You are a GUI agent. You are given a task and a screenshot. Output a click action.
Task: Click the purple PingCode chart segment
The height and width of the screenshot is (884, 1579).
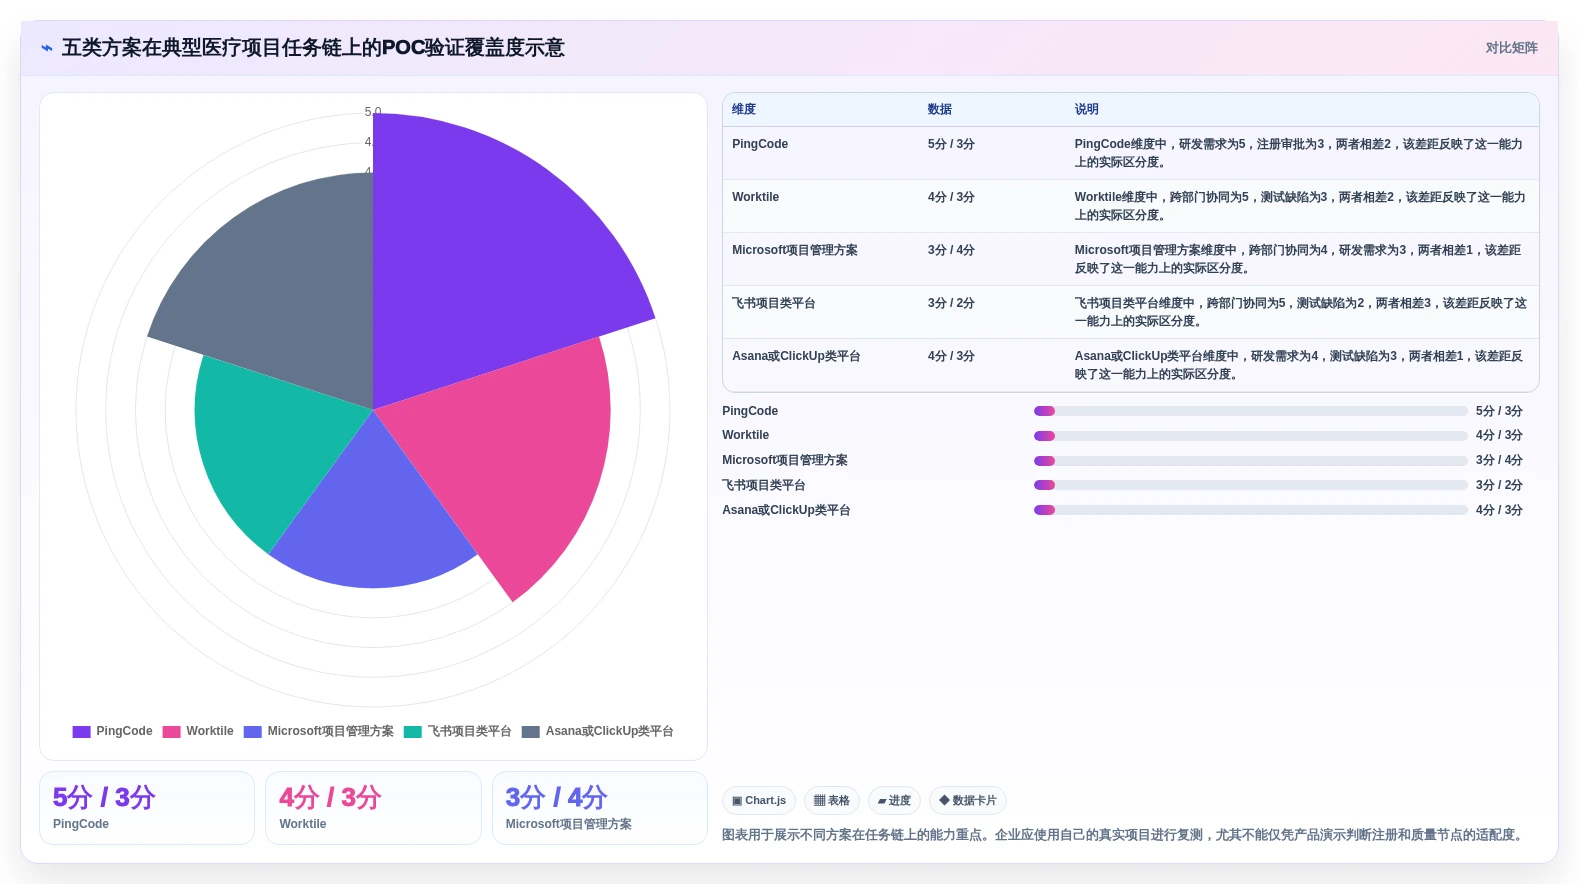pyautogui.click(x=480, y=260)
